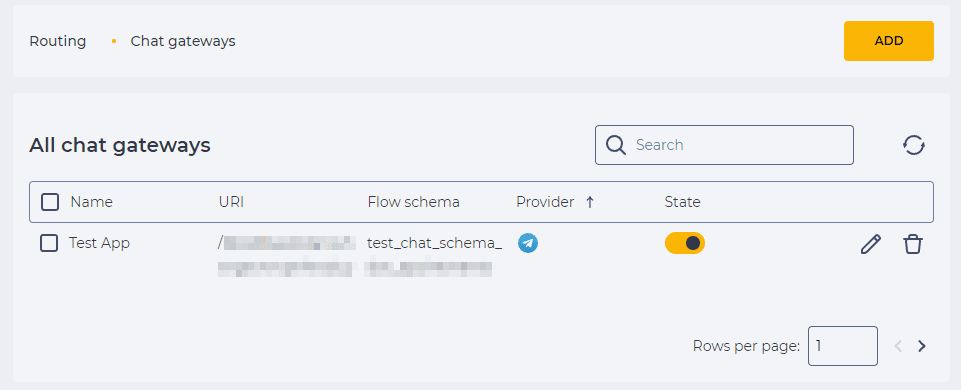This screenshot has width=961, height=390.
Task: Click the Telegram provider icon
Action: pyautogui.click(x=528, y=243)
